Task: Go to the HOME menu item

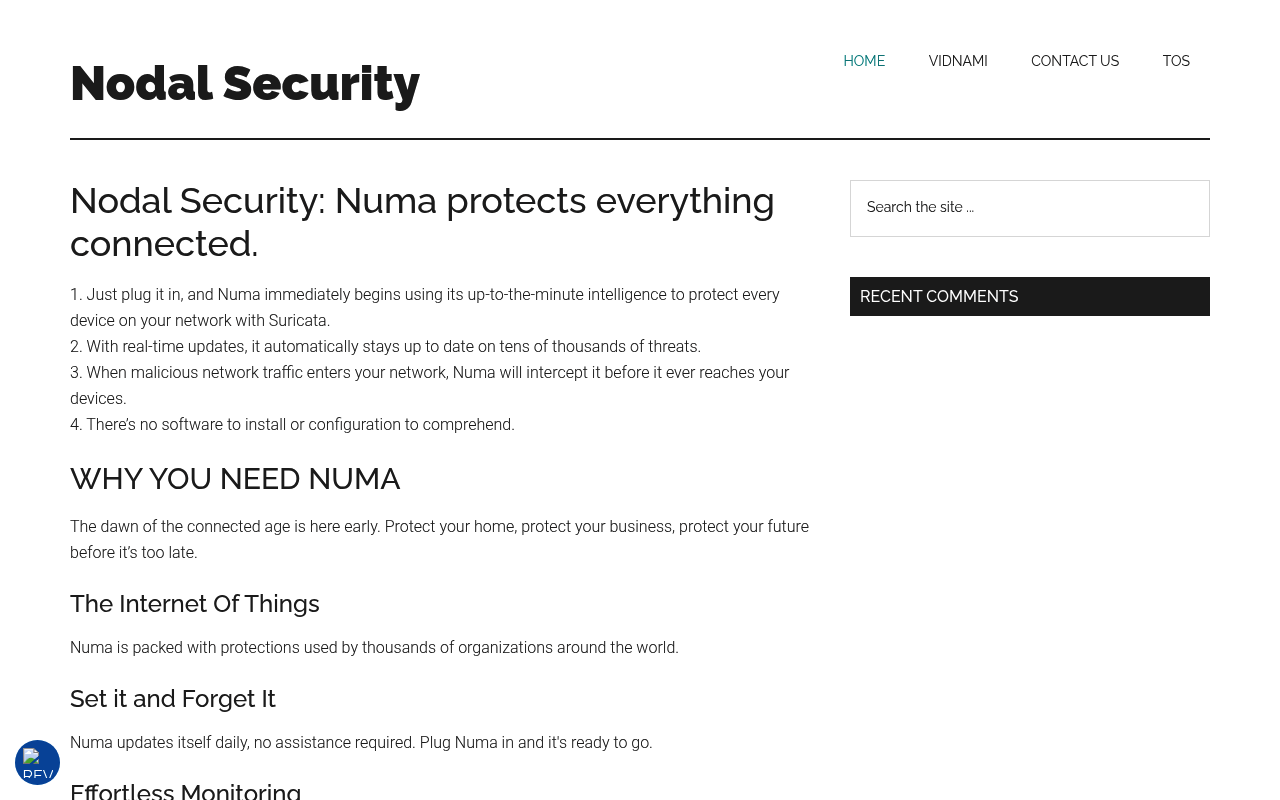Action: [864, 61]
